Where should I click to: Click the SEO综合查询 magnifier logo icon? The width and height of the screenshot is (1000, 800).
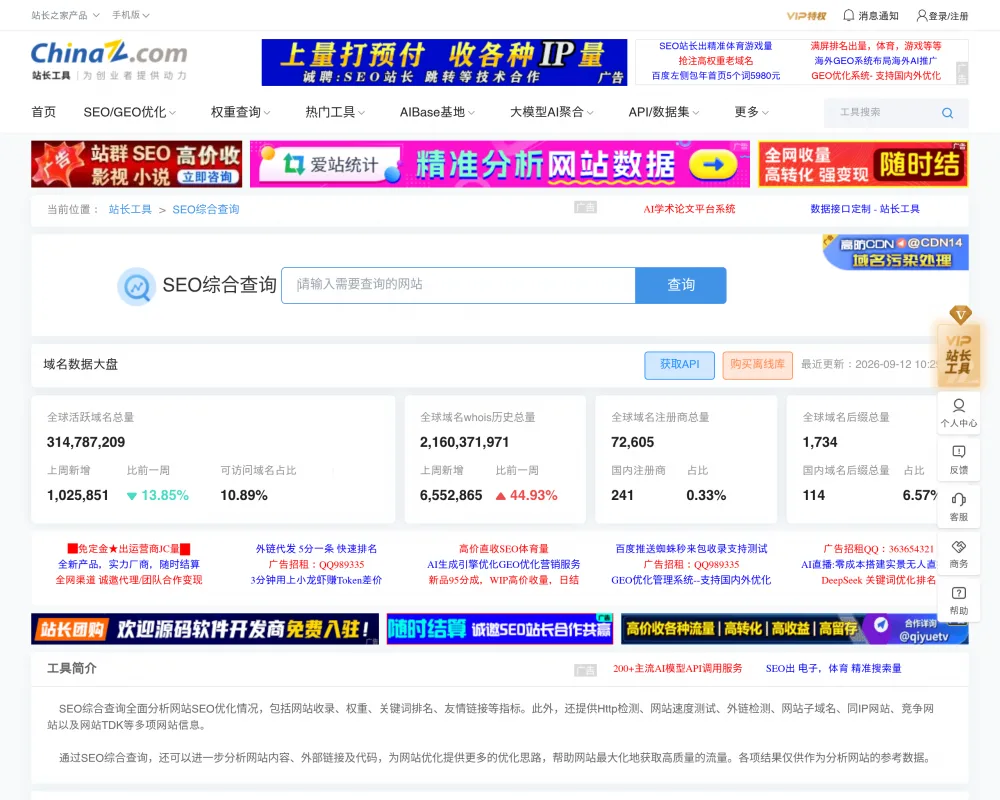tap(136, 286)
